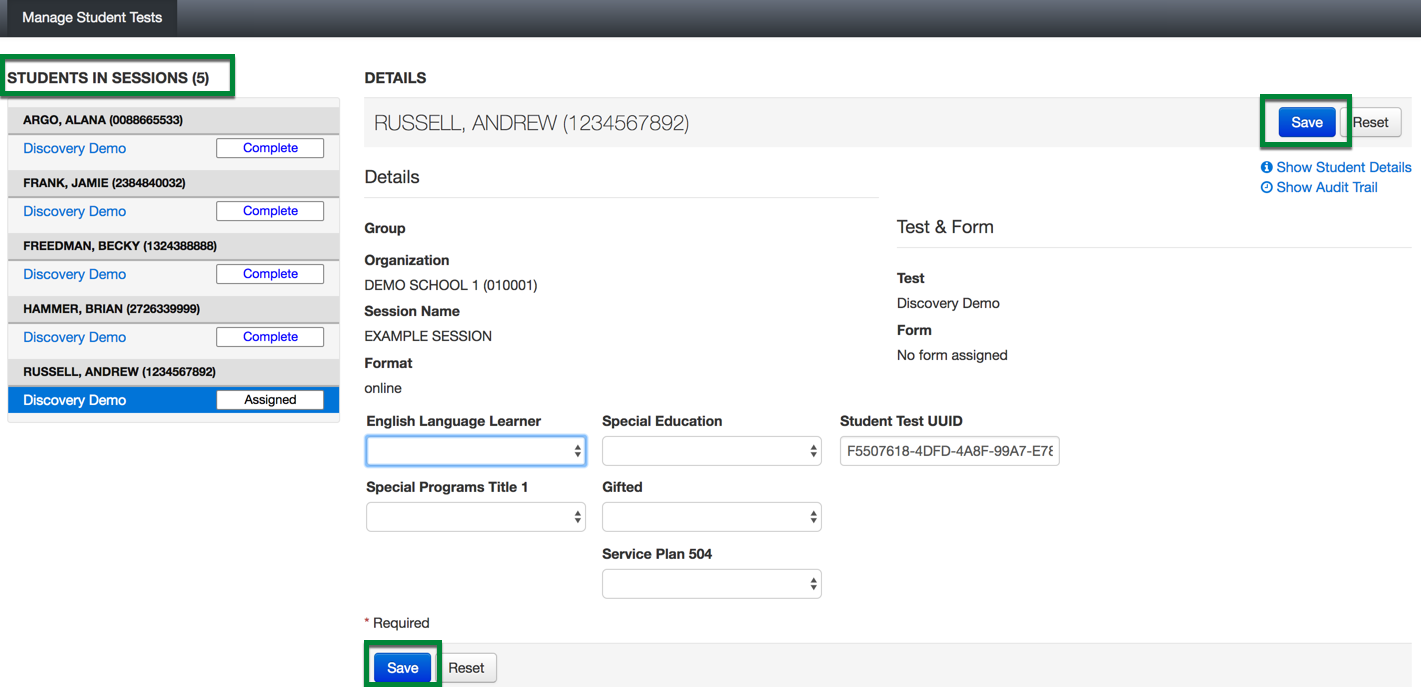This screenshot has height=687, width=1421.
Task: Click Complete status for Brian Hammer
Action: (270, 337)
